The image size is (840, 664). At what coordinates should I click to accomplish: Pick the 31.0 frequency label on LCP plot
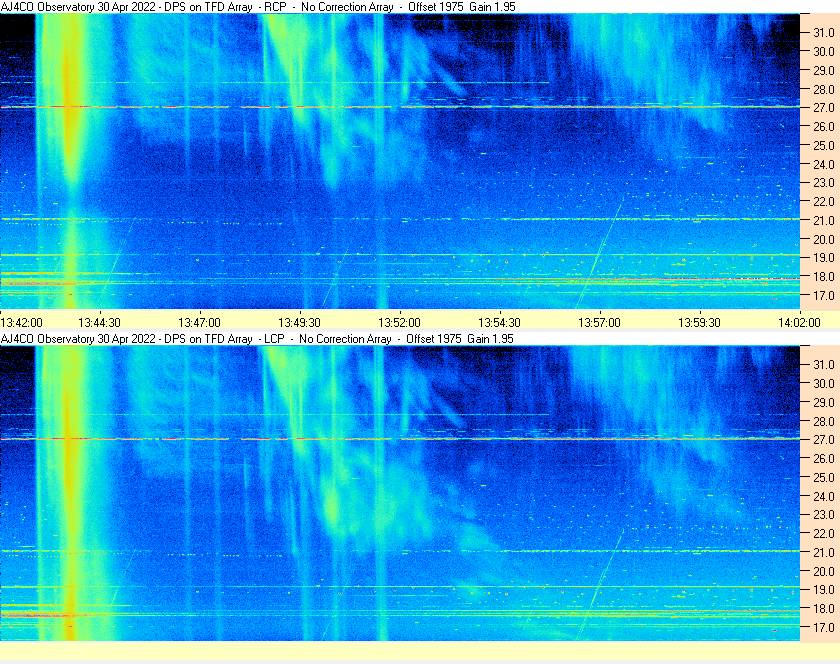click(824, 364)
